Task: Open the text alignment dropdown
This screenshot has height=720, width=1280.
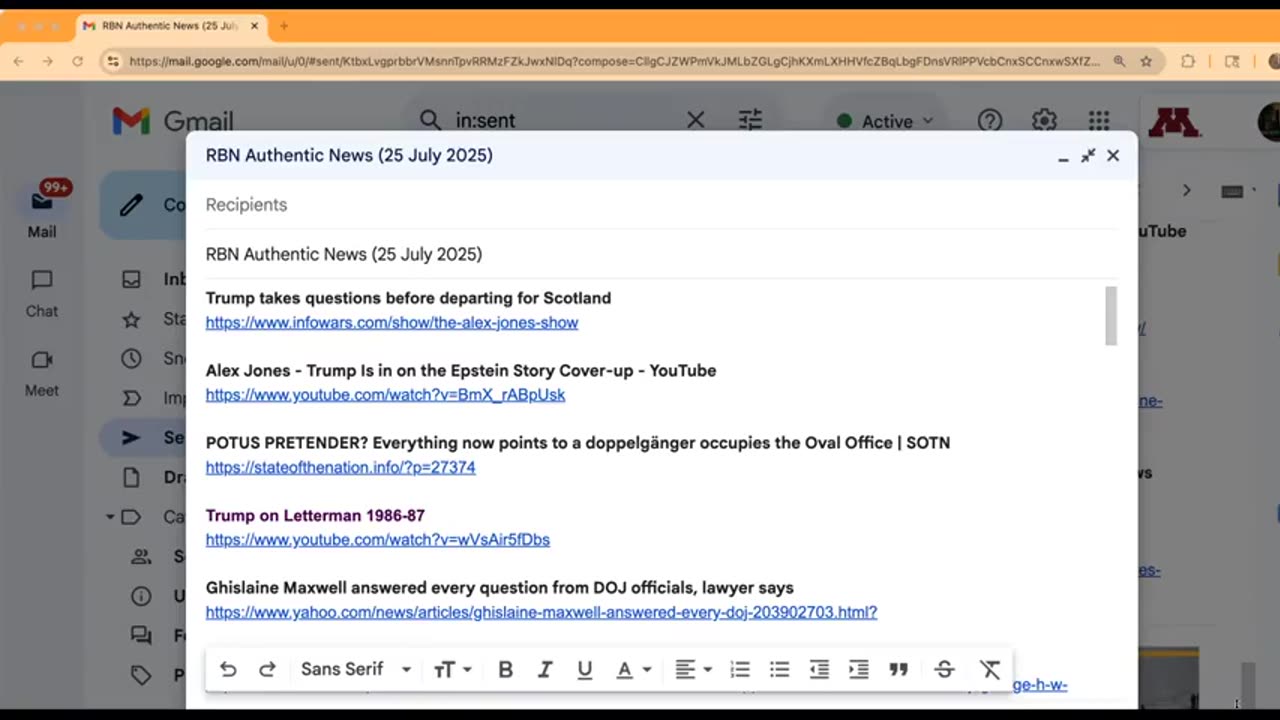Action: 692,669
